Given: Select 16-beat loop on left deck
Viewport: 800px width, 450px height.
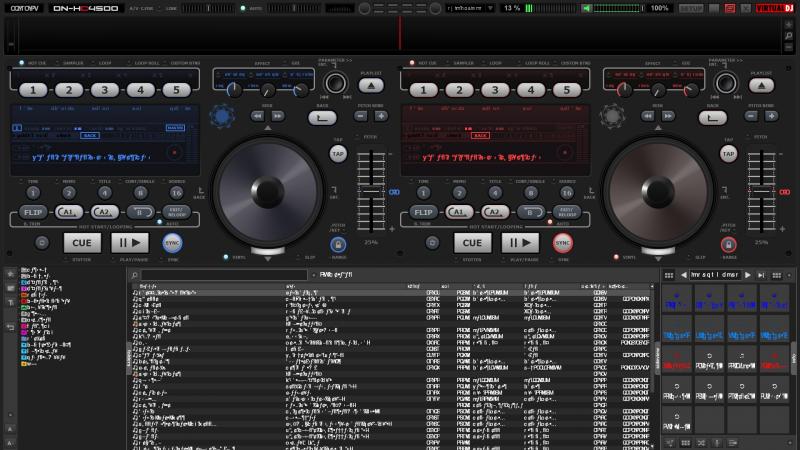Looking at the screenshot, I should point(176,193).
